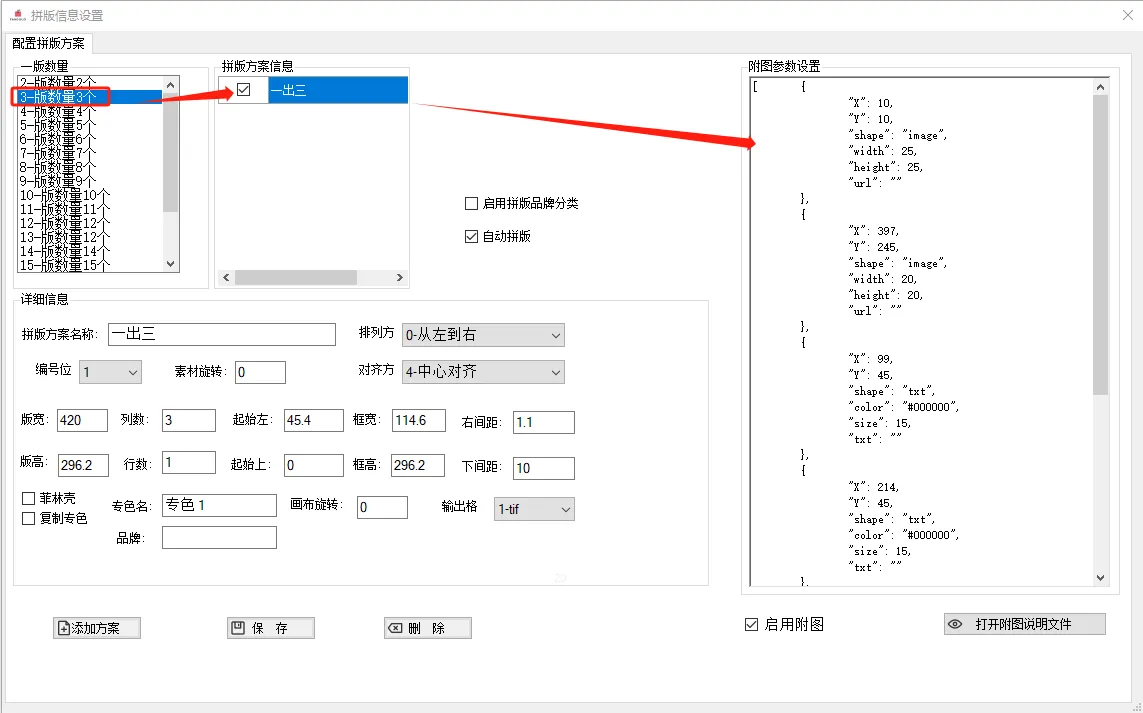Toggle 启用附图 checkbox

752,624
